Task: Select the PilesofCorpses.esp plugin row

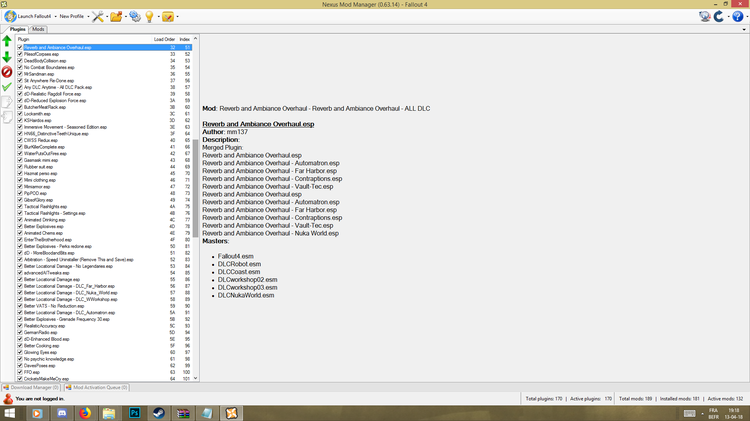Action: coord(104,54)
